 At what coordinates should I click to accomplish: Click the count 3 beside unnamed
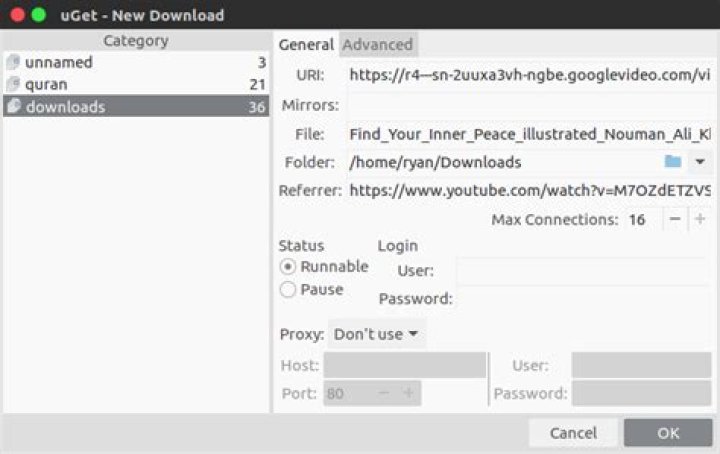click(x=262, y=62)
